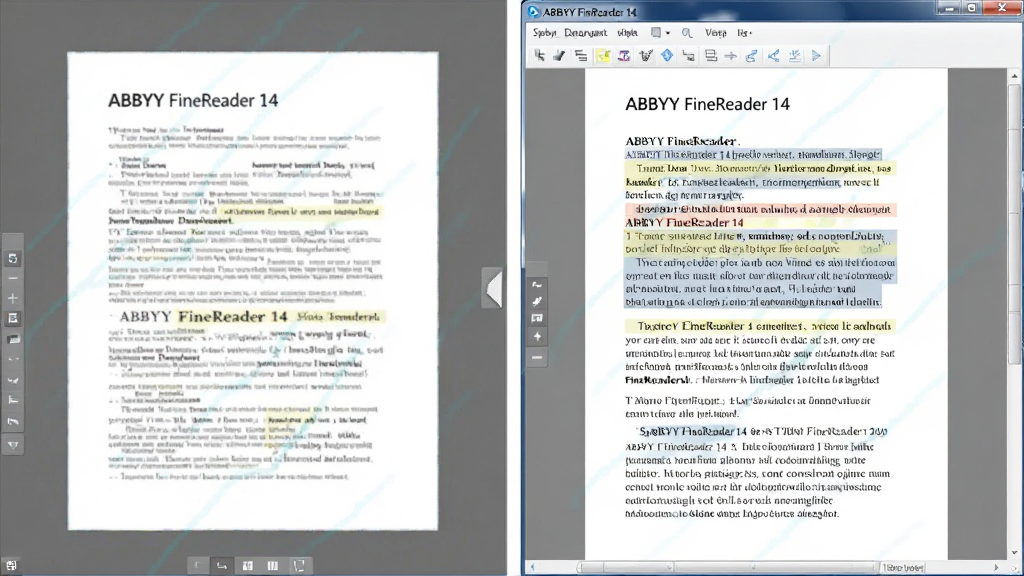Click the status label right of the horizontal scrollbar

click(x=904, y=568)
